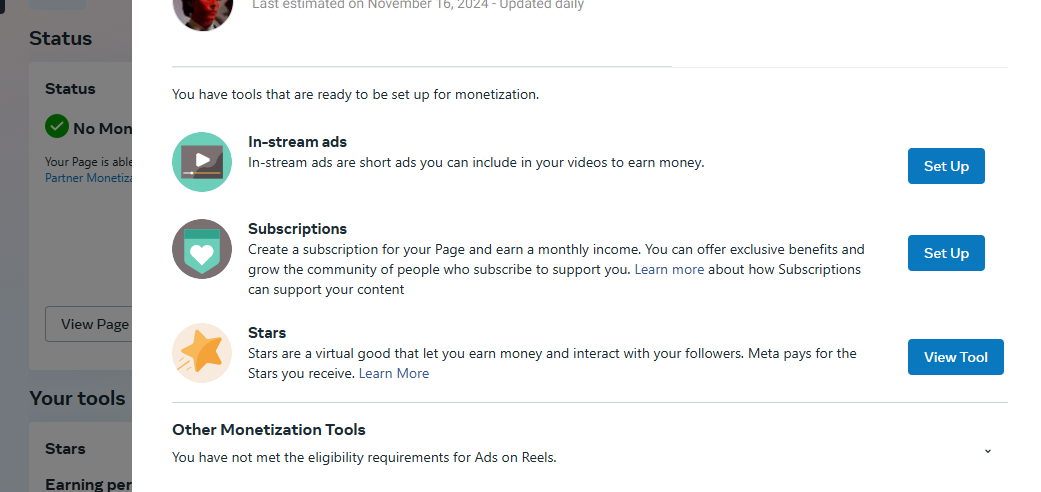Follow Learn more link about Subscriptions
The width and height of the screenshot is (1041, 492).
coord(669,270)
